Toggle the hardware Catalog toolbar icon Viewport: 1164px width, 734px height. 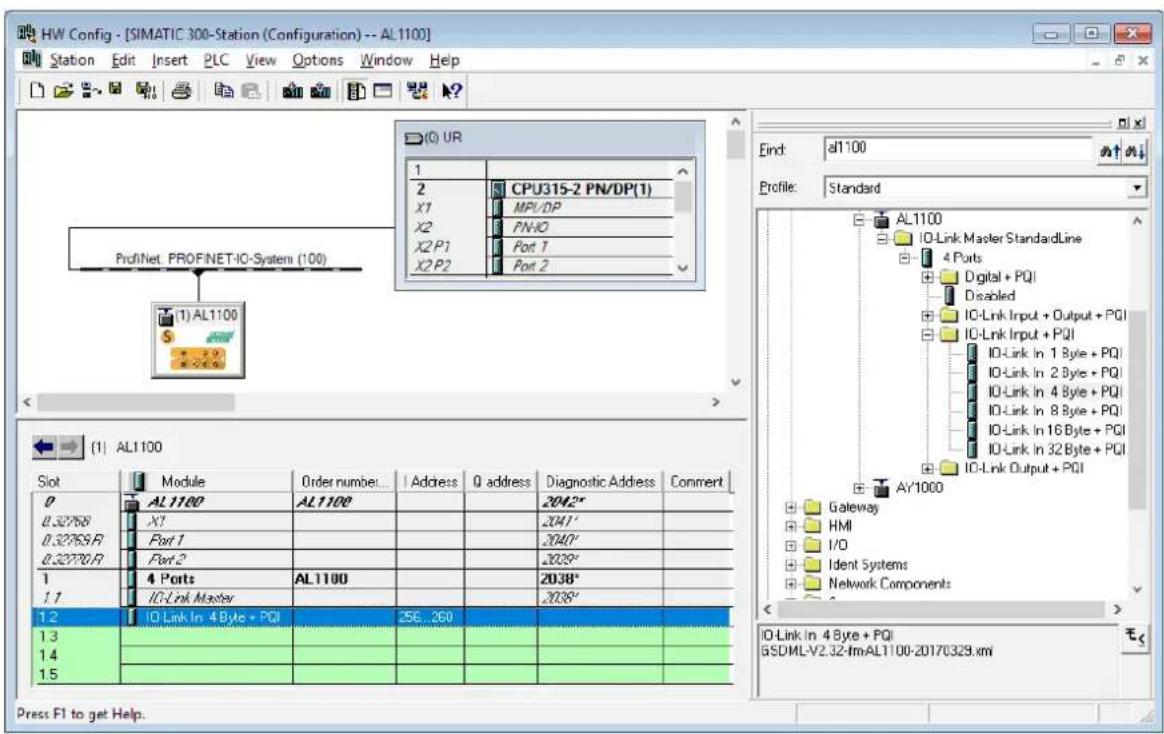pyautogui.click(x=356, y=91)
